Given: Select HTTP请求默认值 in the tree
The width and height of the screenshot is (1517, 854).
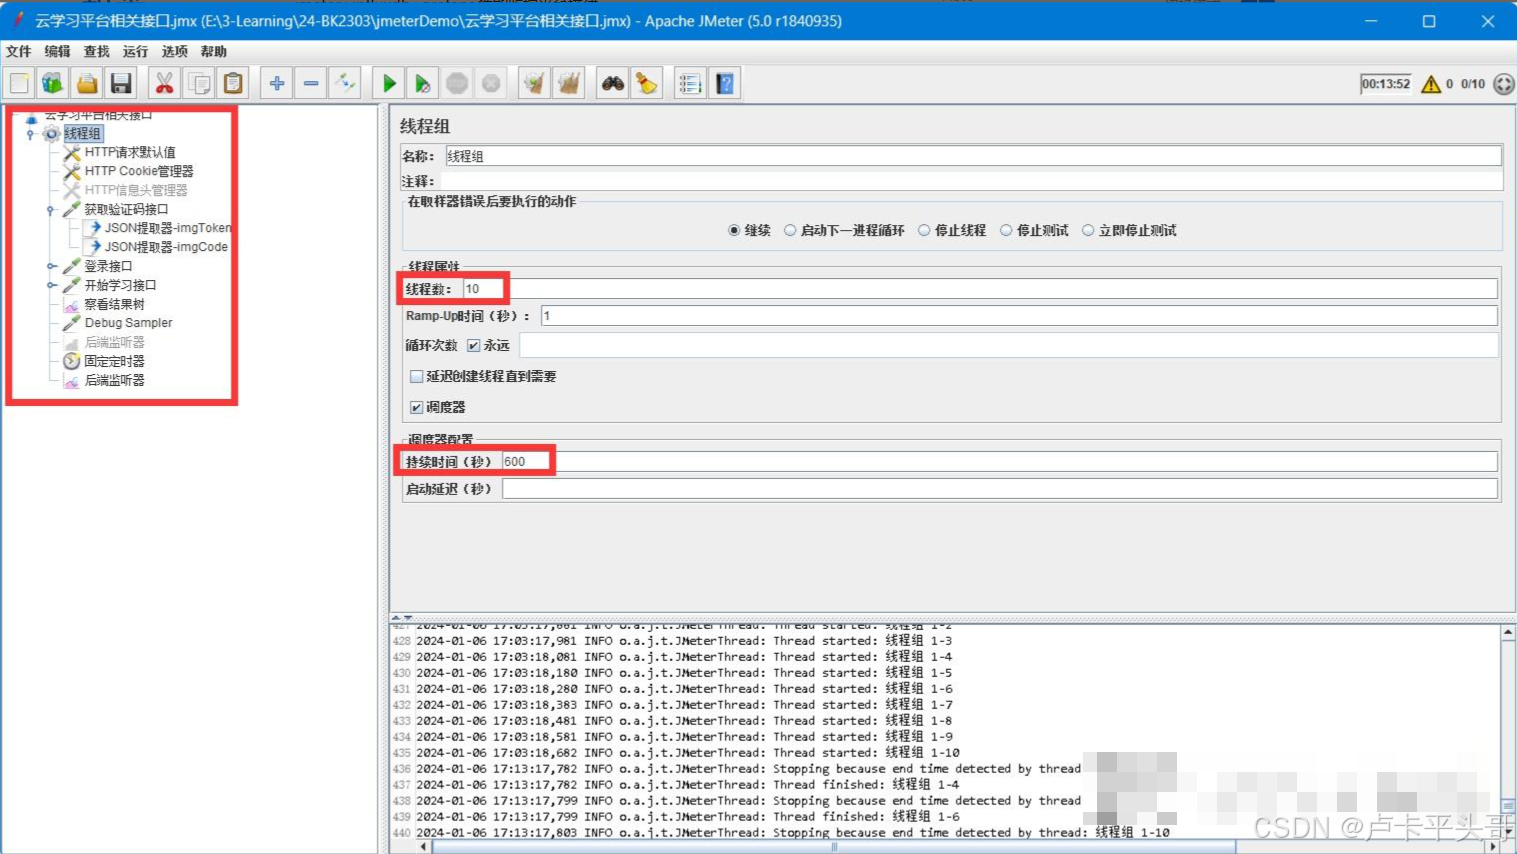Looking at the screenshot, I should click(x=130, y=152).
